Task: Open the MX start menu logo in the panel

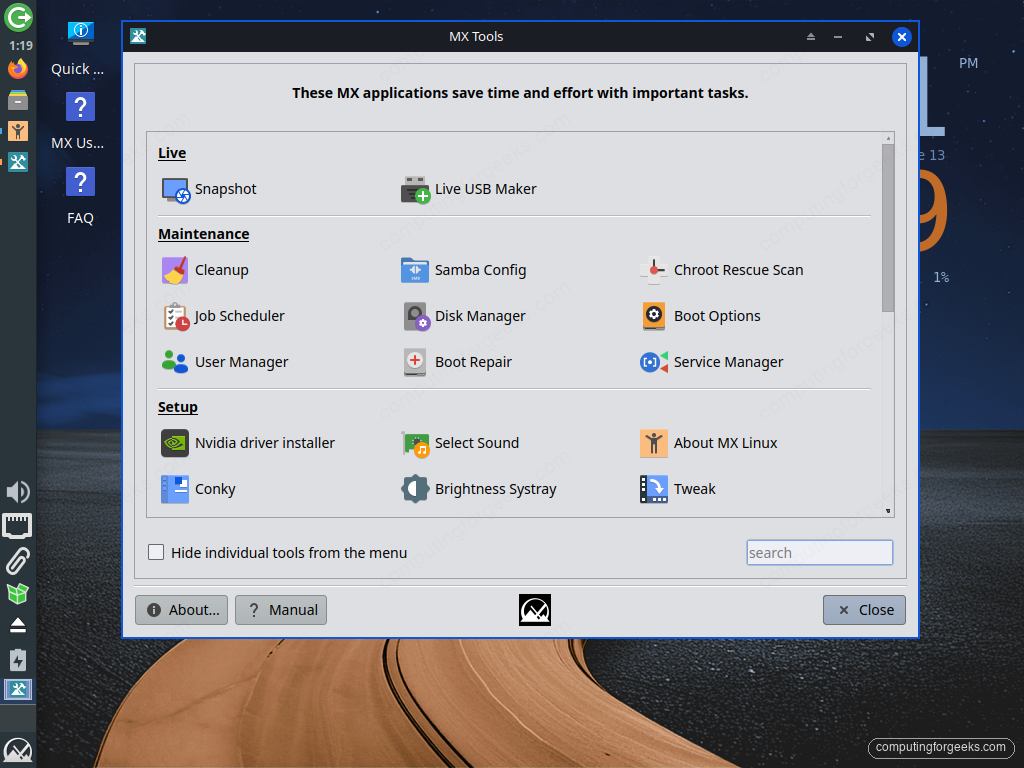Action: pos(18,751)
